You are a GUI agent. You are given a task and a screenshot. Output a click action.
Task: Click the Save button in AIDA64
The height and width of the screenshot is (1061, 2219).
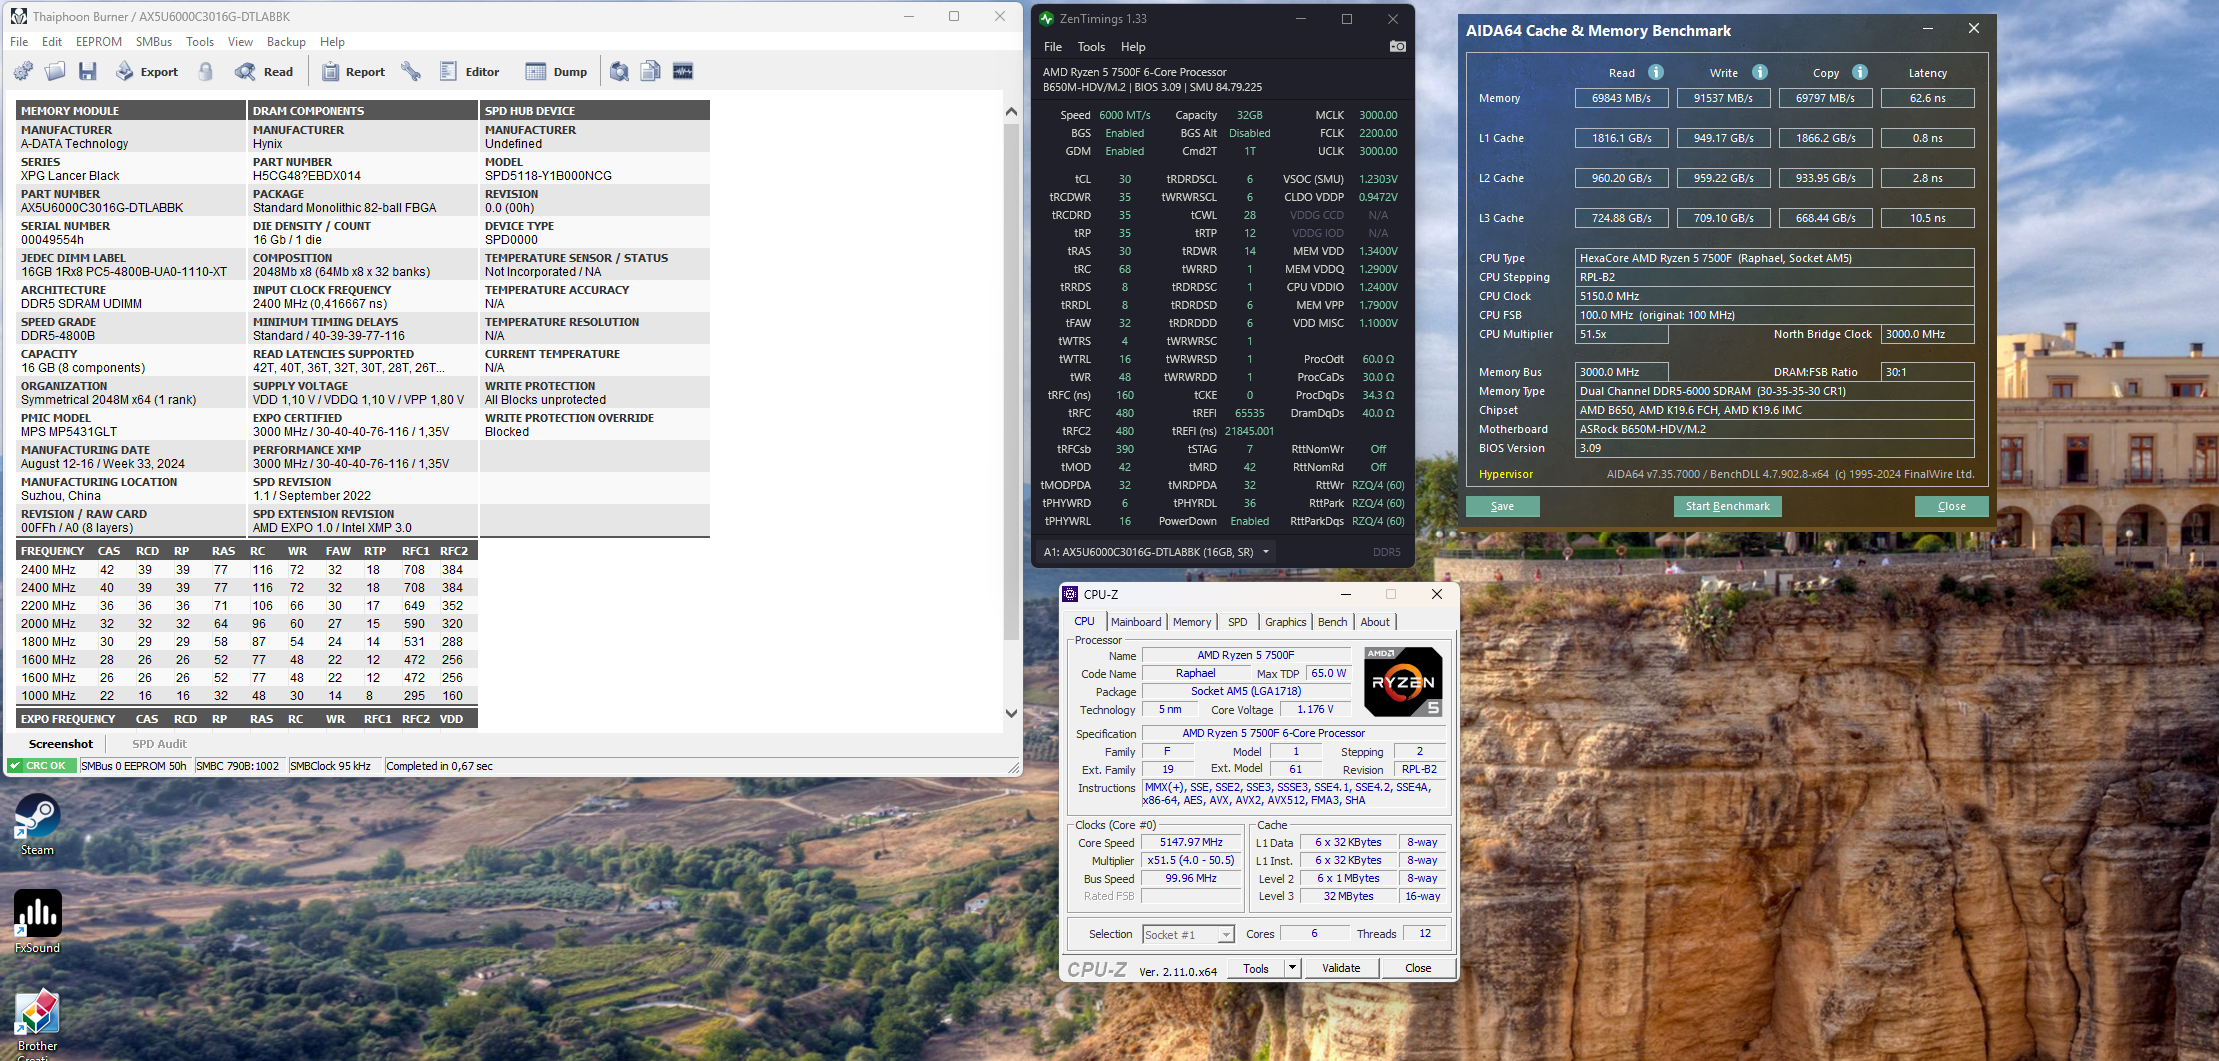click(x=1502, y=506)
